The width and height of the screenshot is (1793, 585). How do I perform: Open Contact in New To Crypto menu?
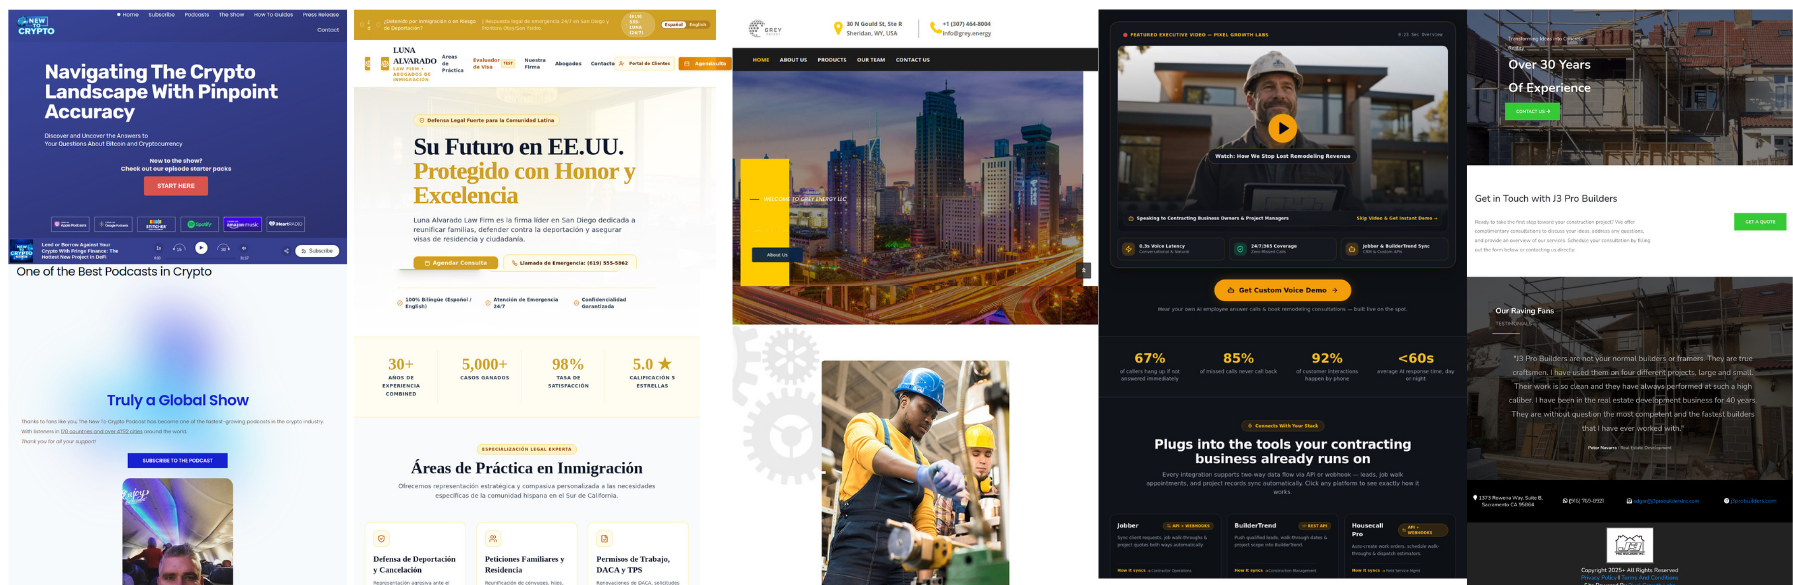click(x=328, y=30)
